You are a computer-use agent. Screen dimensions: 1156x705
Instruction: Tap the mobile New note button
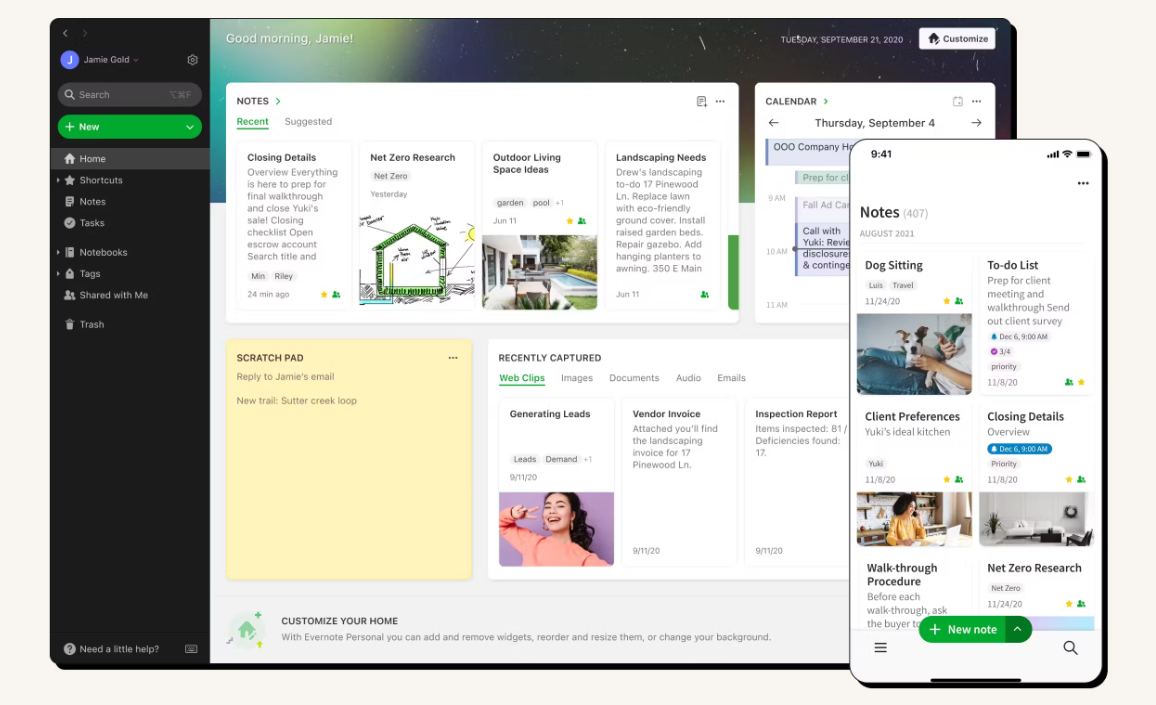click(962, 629)
